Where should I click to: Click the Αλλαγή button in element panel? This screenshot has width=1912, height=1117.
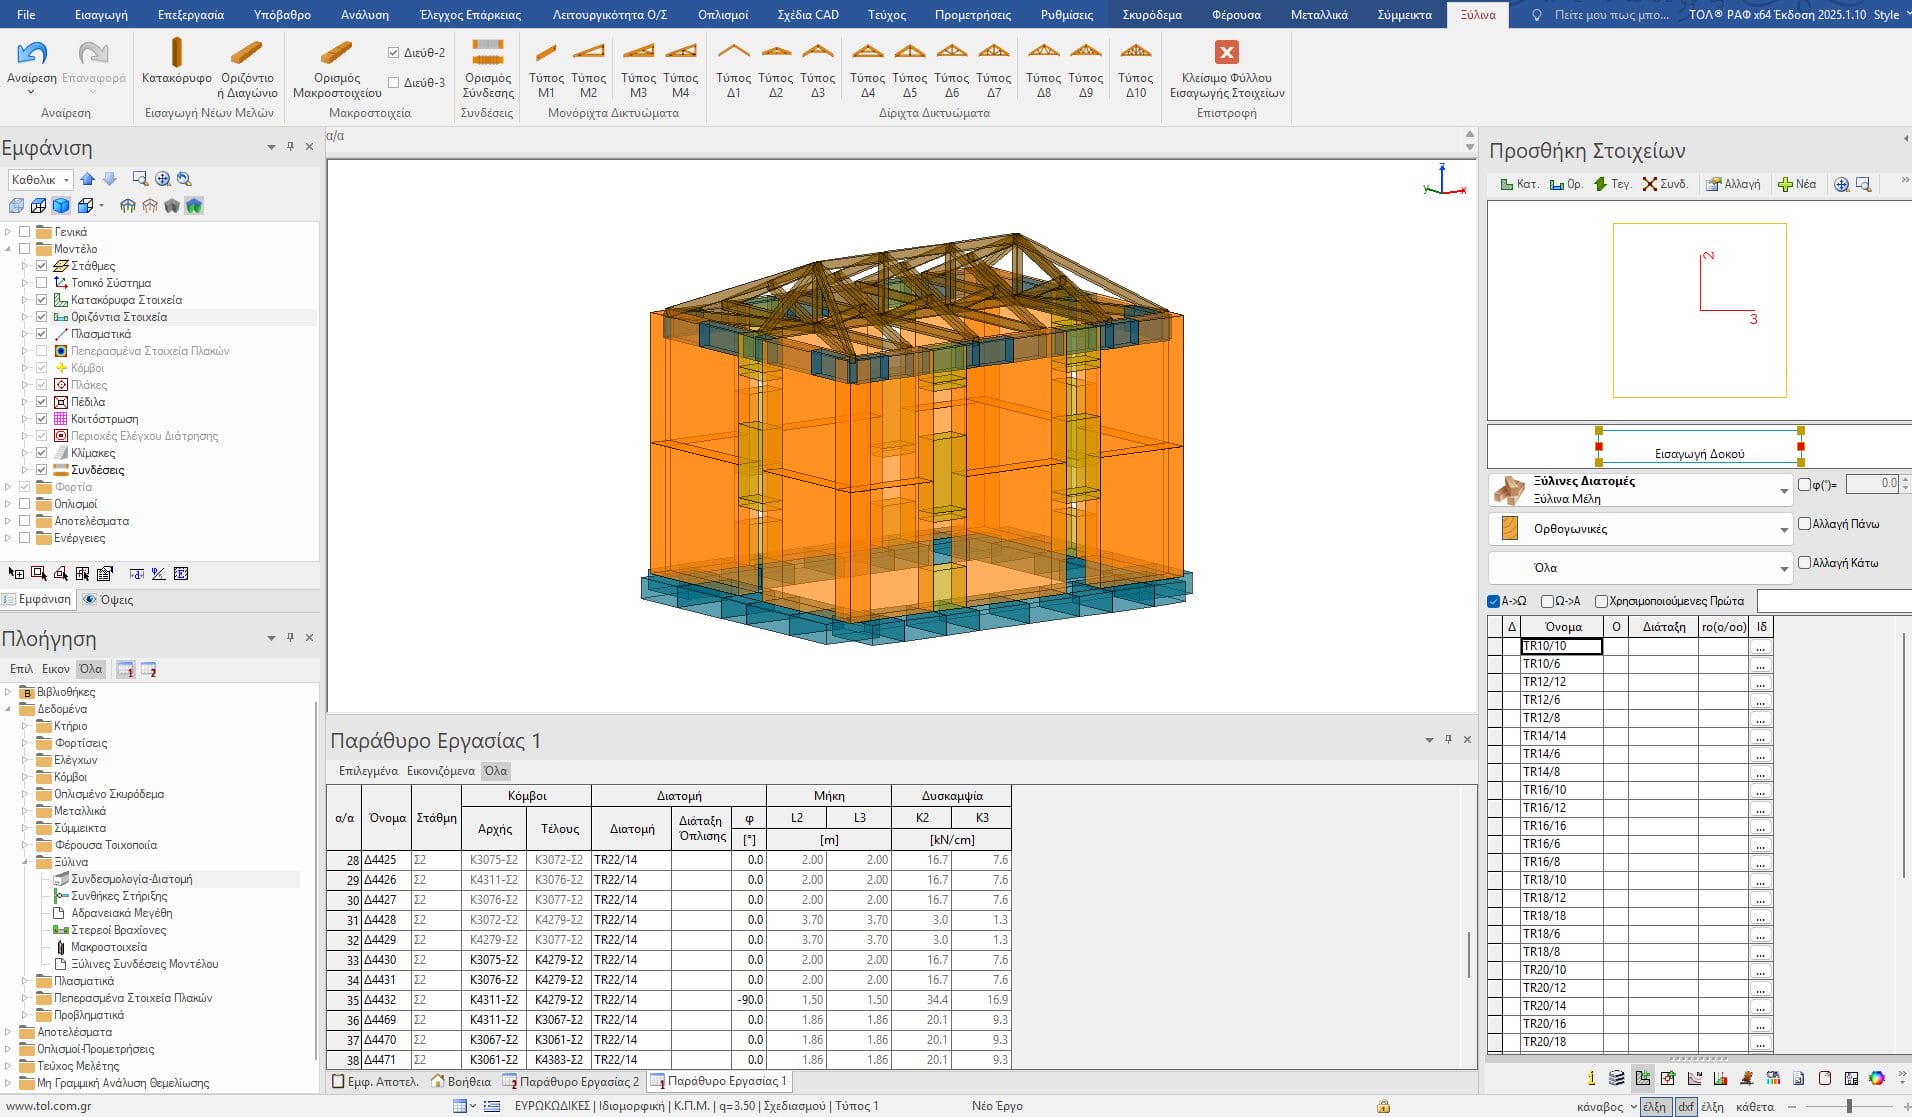pos(1733,184)
